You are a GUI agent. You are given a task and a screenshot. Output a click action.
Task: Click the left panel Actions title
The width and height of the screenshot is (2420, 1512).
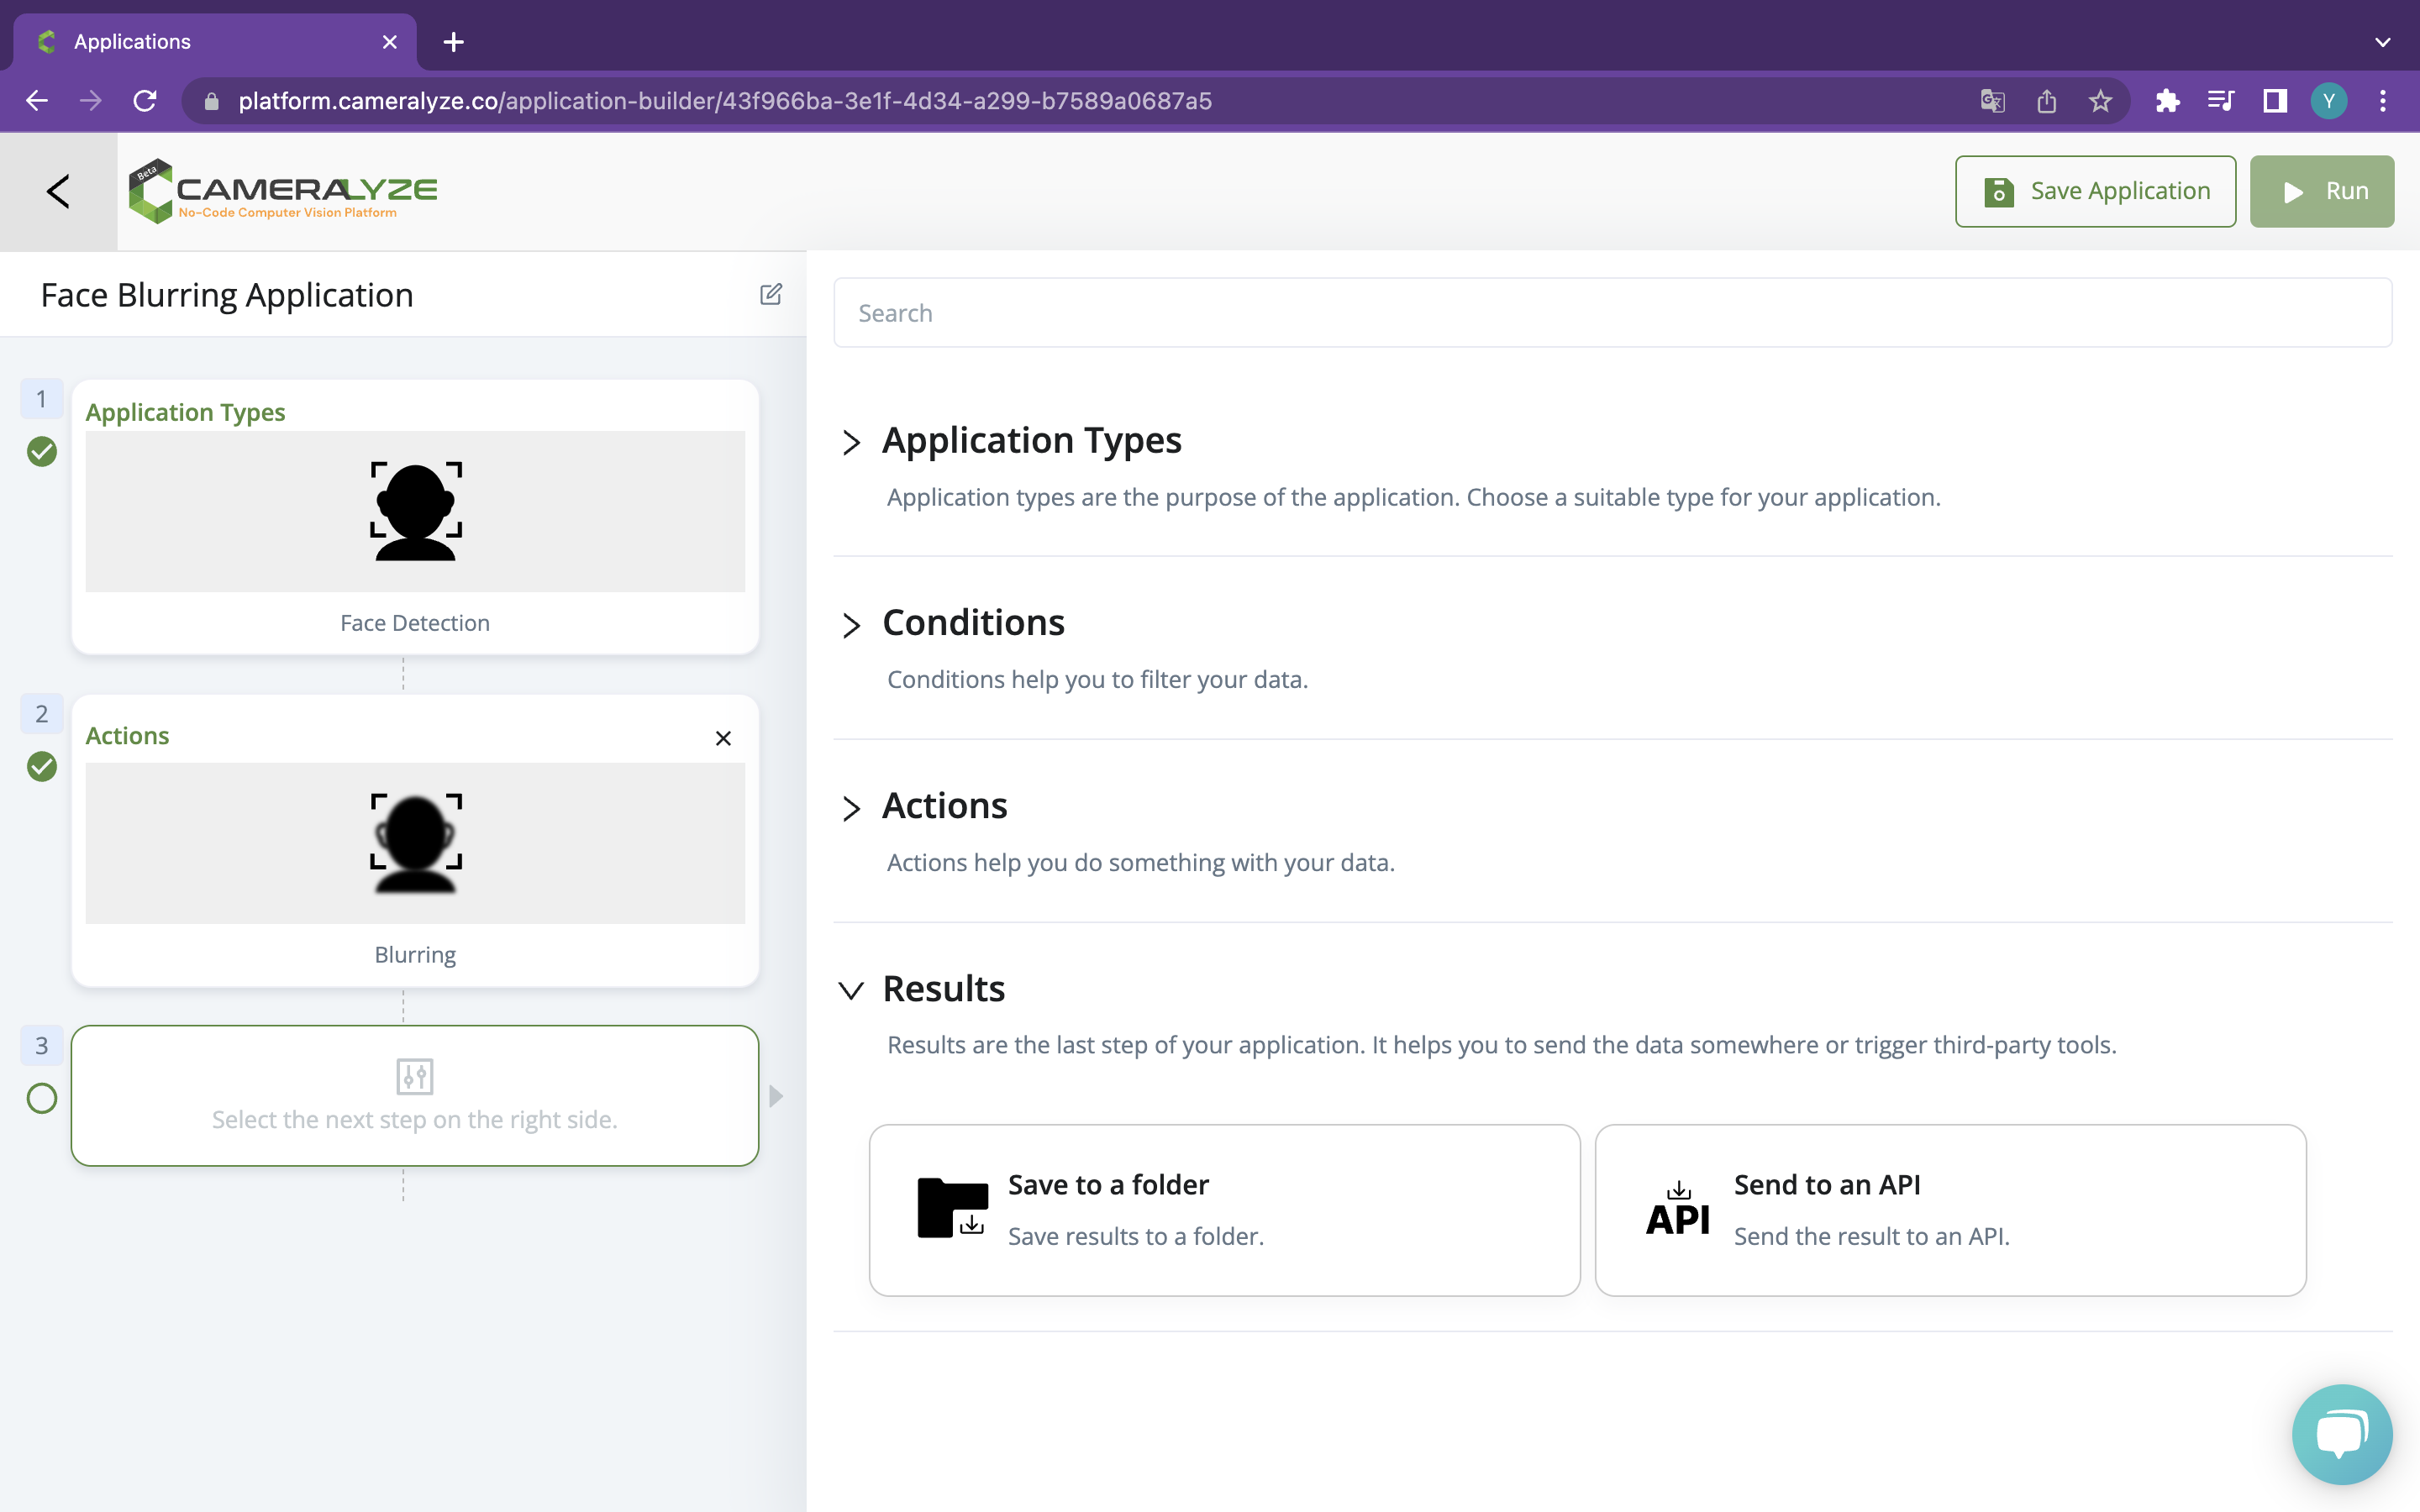click(x=127, y=735)
